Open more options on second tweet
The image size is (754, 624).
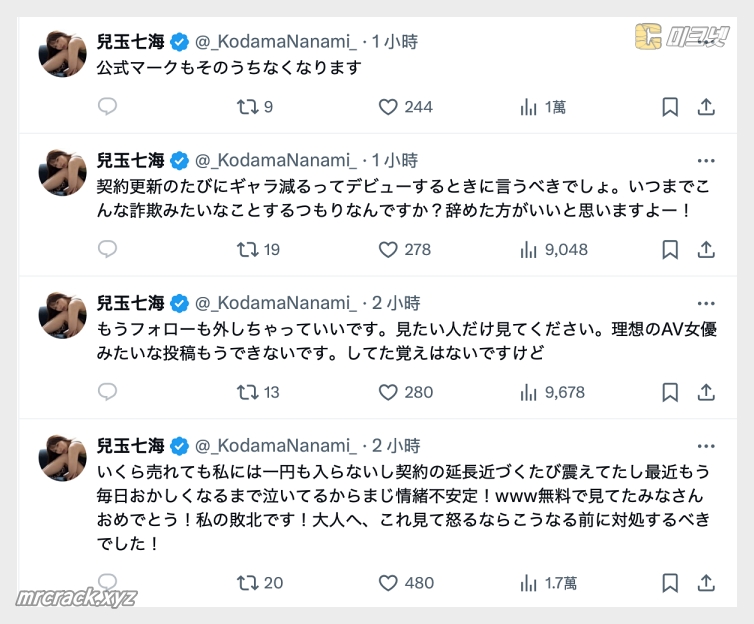[x=706, y=160]
